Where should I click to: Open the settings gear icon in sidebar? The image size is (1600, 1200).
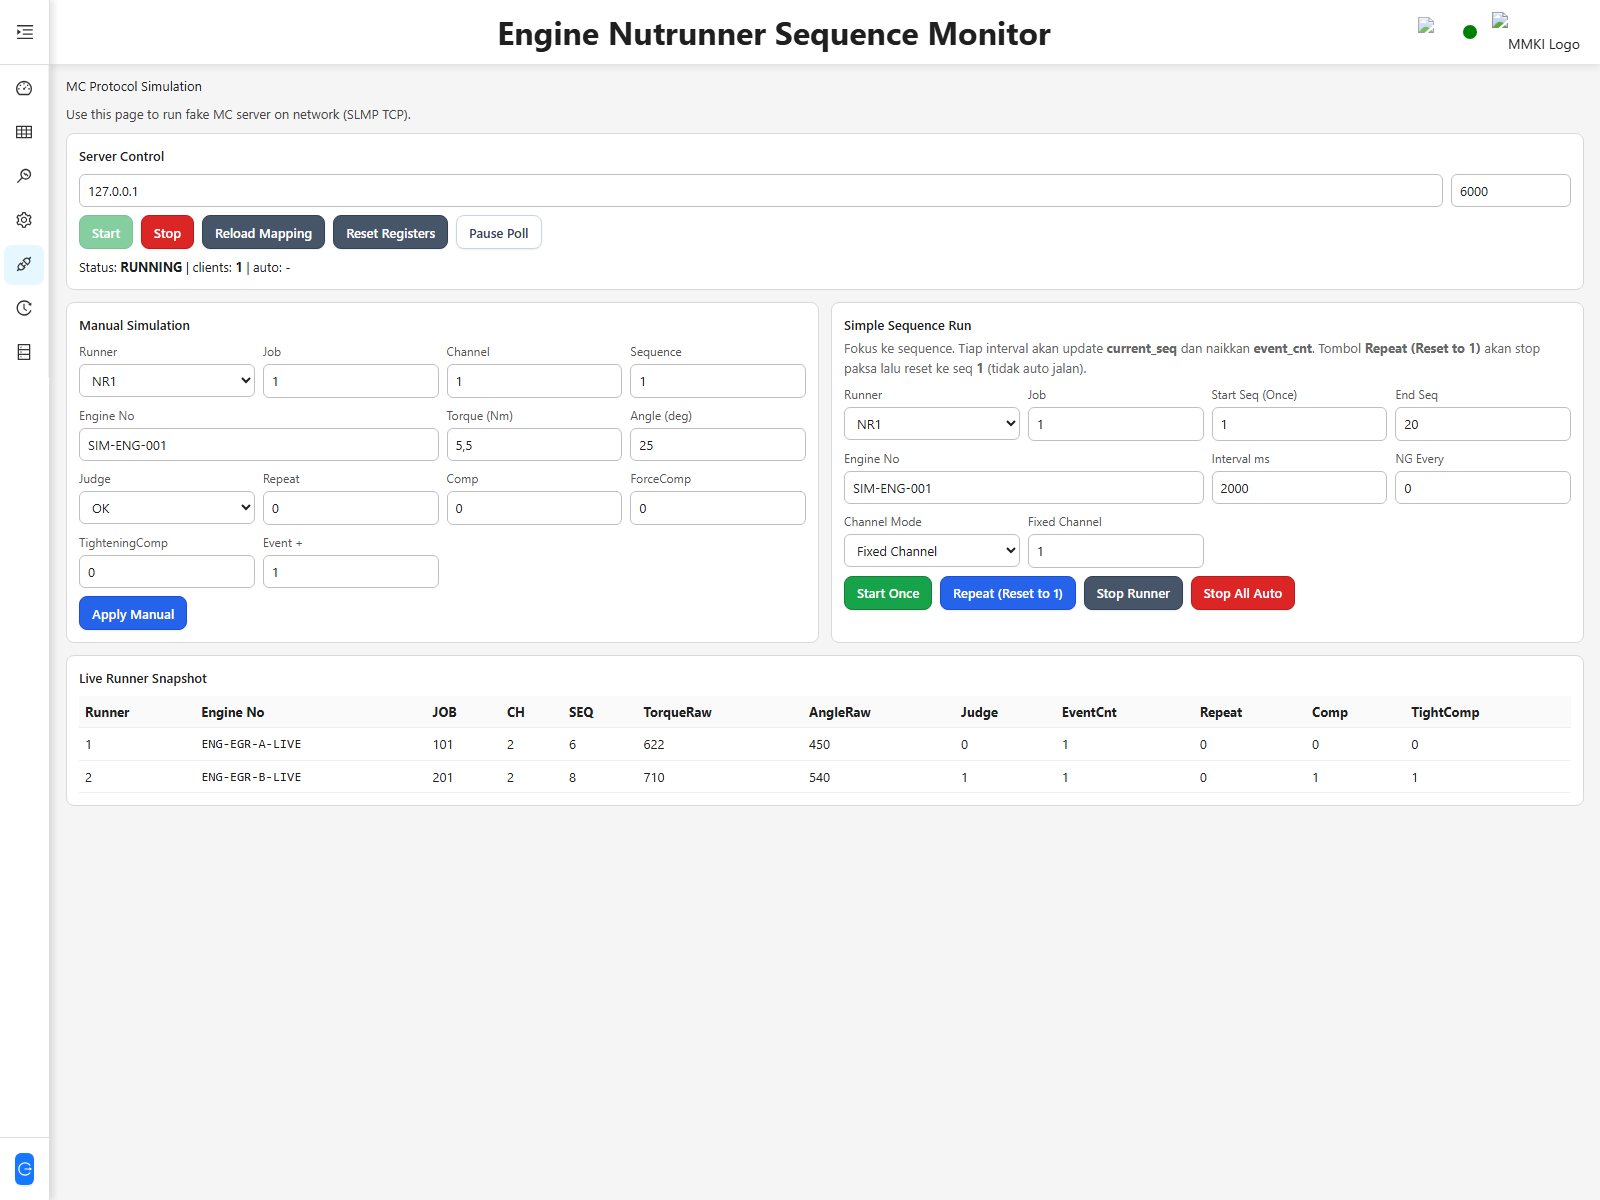point(24,220)
